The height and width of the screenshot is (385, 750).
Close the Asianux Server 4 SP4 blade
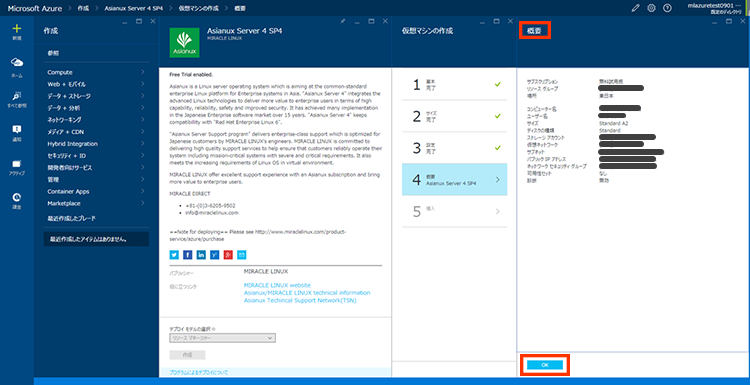(x=386, y=22)
